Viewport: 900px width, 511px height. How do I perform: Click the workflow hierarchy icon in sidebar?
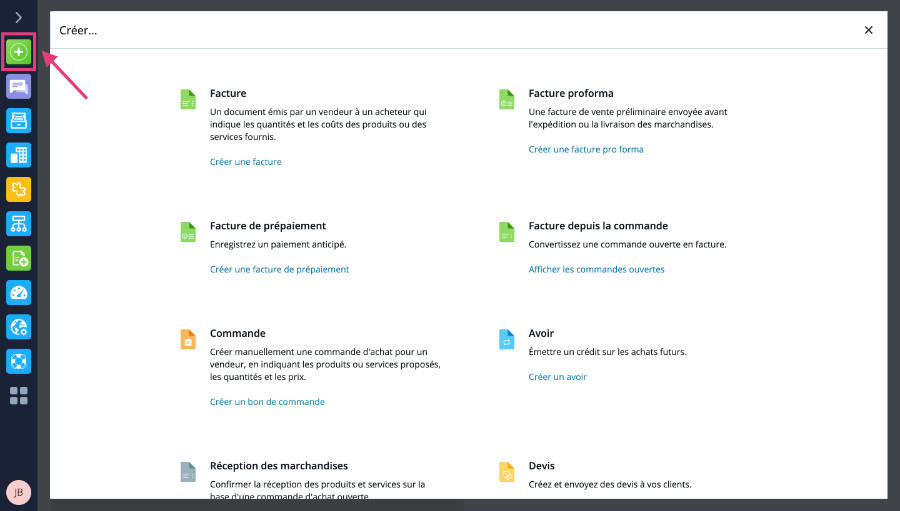pos(19,223)
